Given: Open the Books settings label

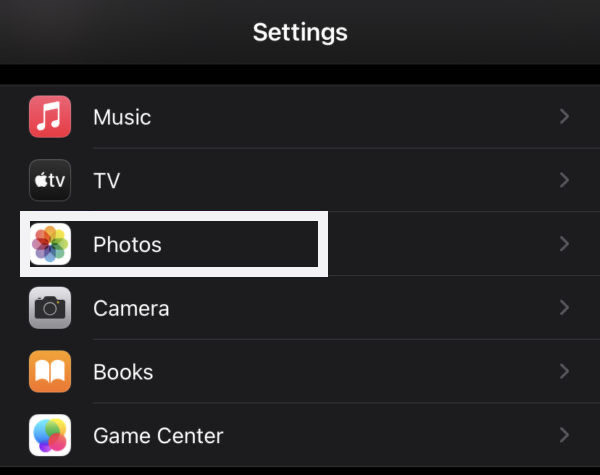Looking at the screenshot, I should click(123, 372).
